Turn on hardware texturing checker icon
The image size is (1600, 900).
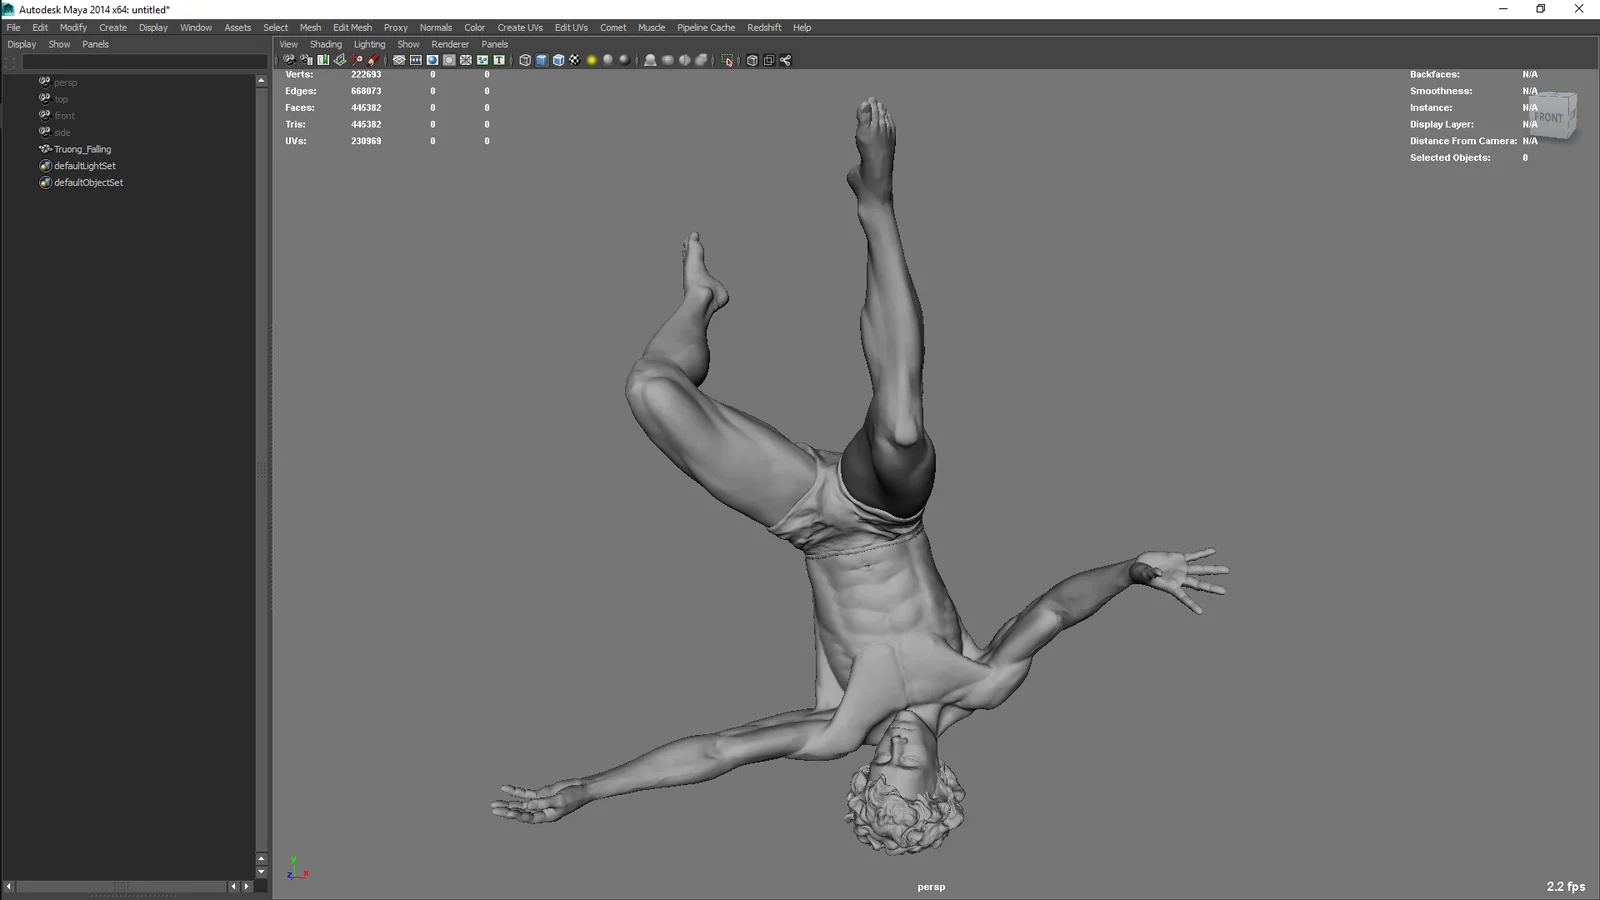tap(575, 60)
